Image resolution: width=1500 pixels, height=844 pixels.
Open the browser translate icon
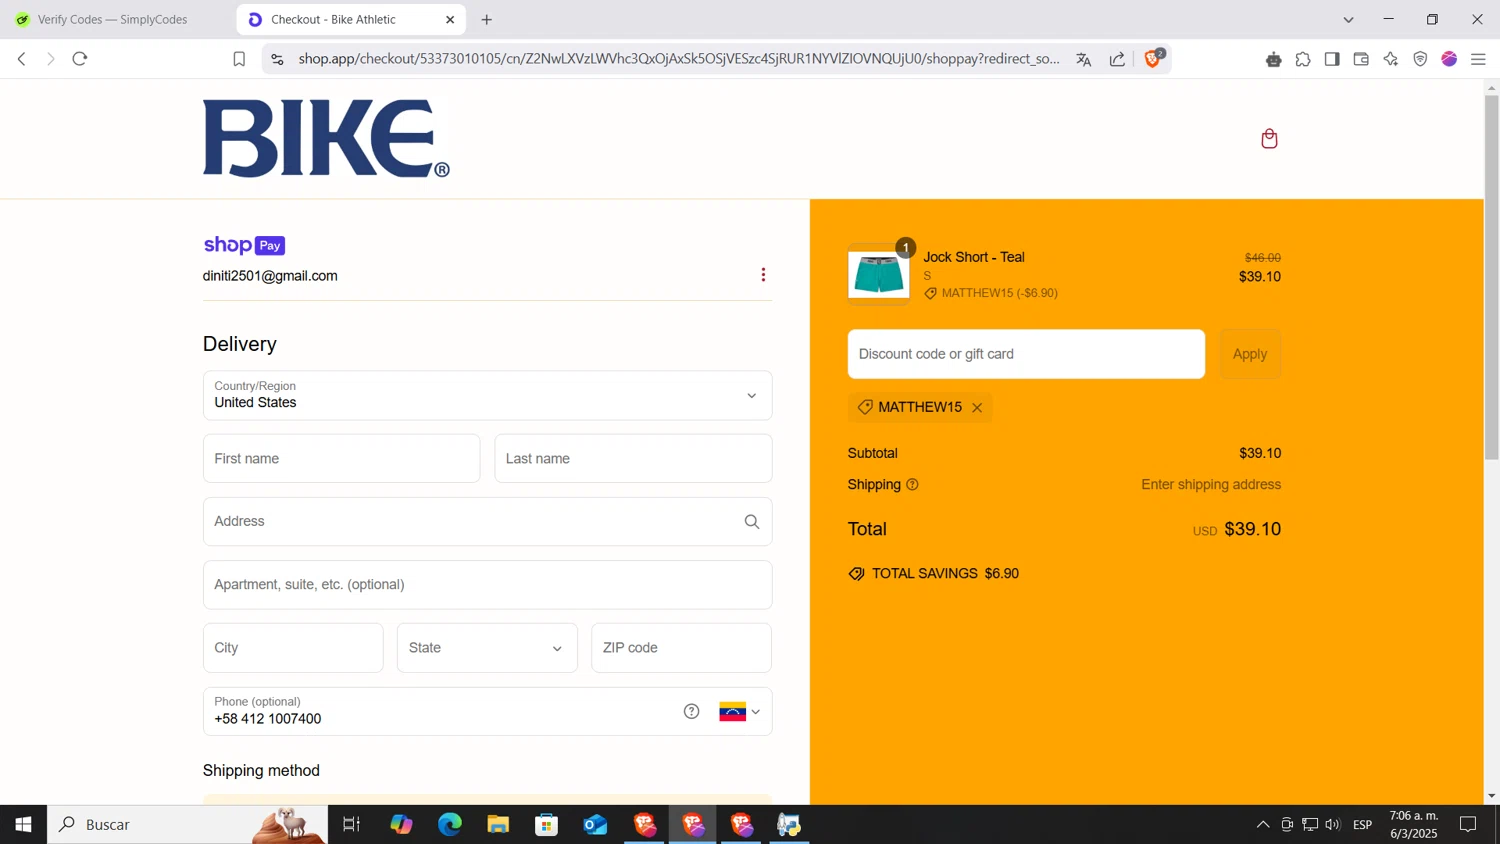[1083, 59]
